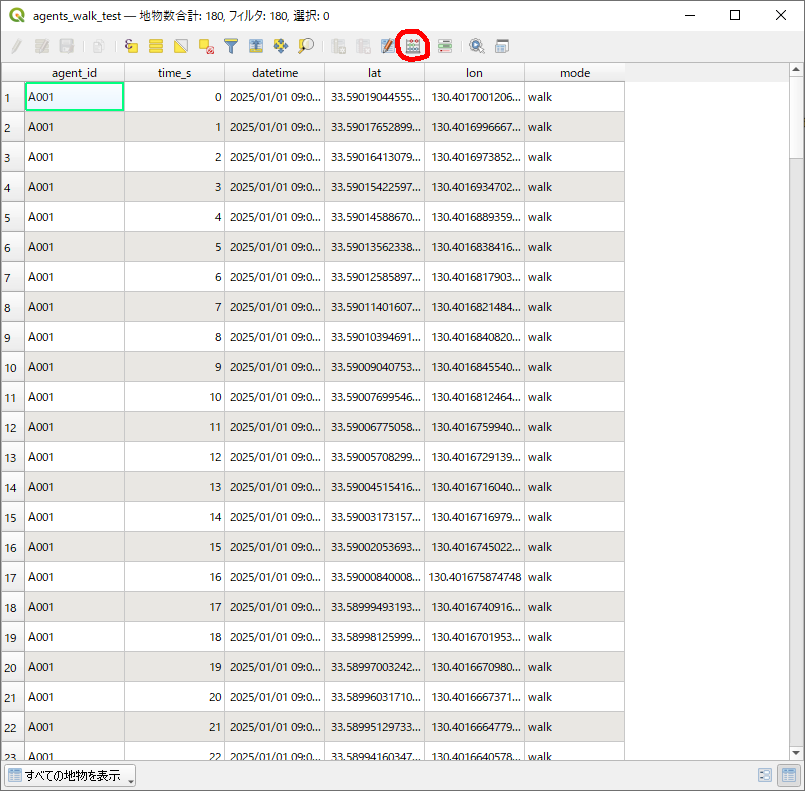805x791 pixels.
Task: Toggle editing mode with the pencil icon
Action: pyautogui.click(x=17, y=46)
